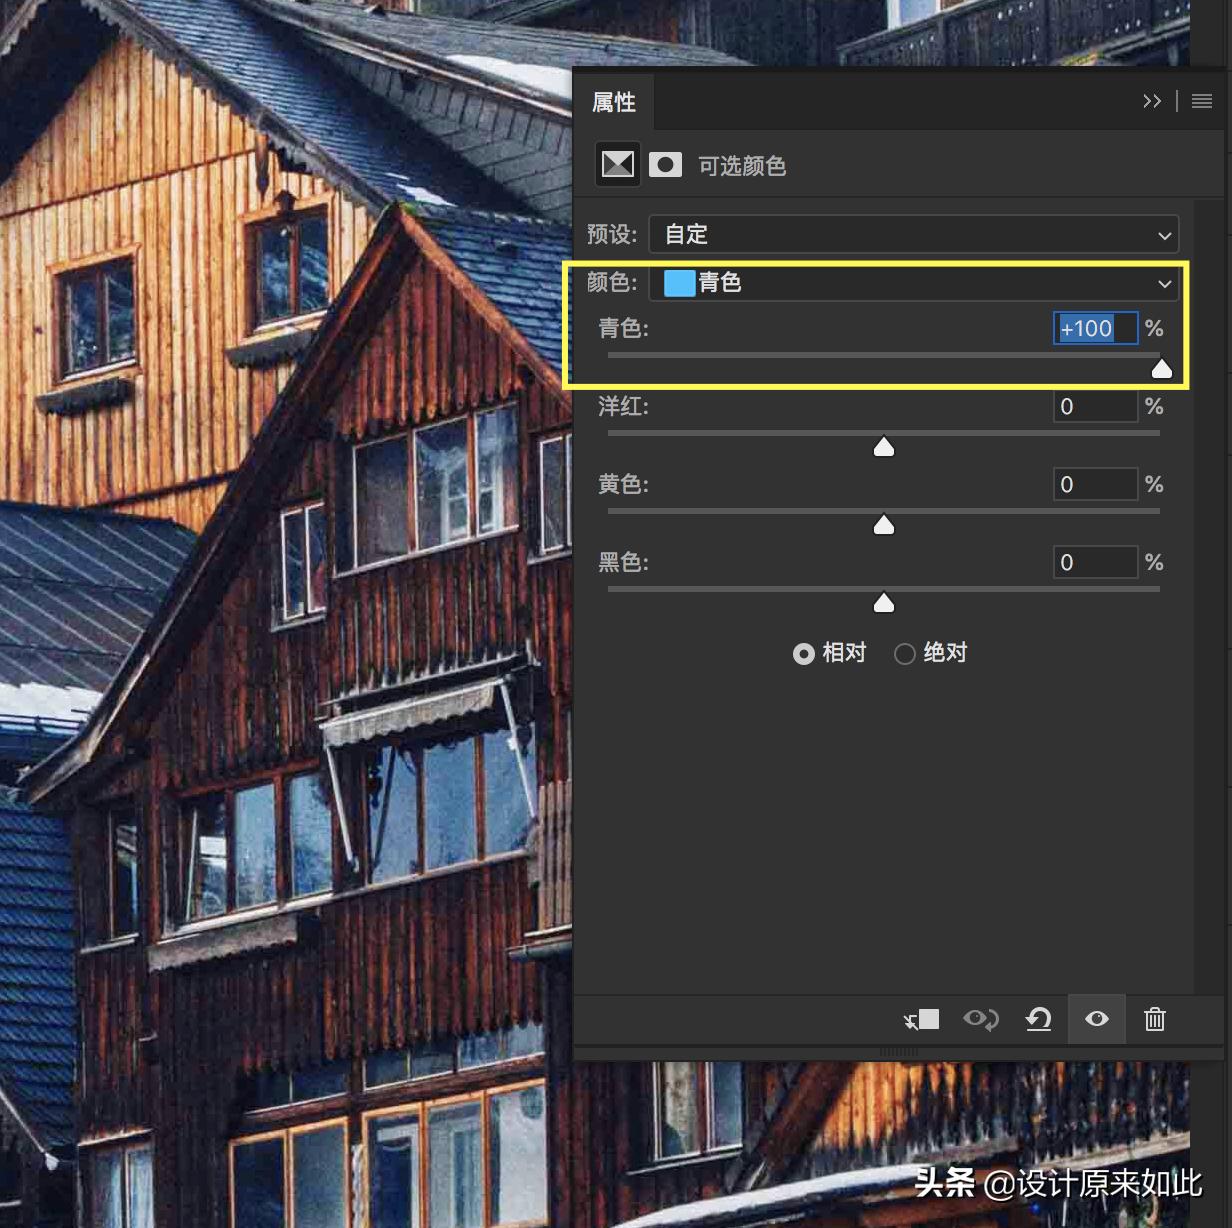View previous state of adjustment
This screenshot has width=1232, height=1228.
click(x=980, y=1019)
